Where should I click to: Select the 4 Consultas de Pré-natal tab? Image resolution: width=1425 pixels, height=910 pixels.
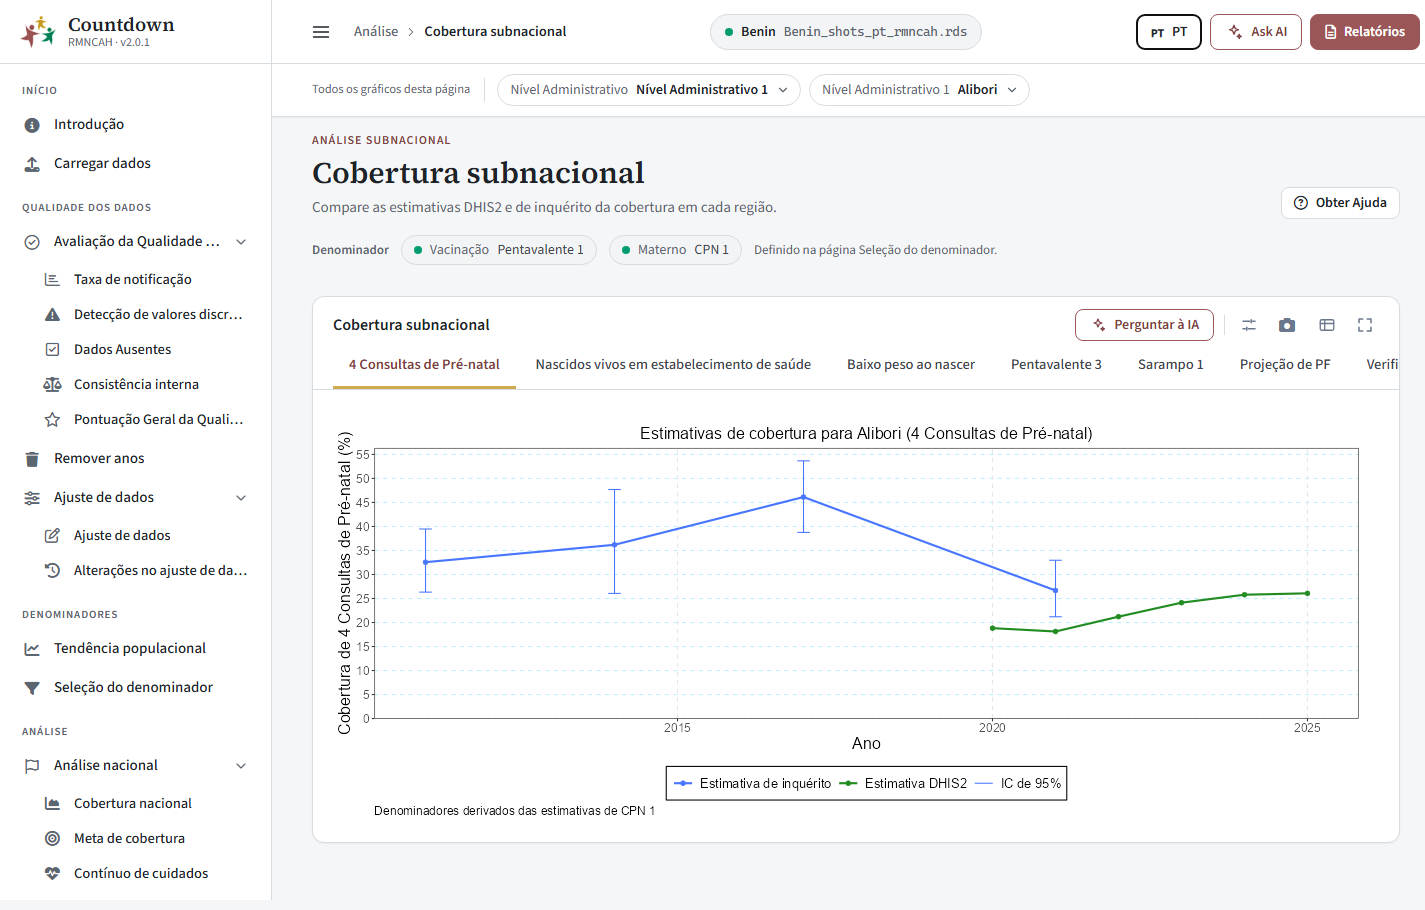[x=424, y=365]
